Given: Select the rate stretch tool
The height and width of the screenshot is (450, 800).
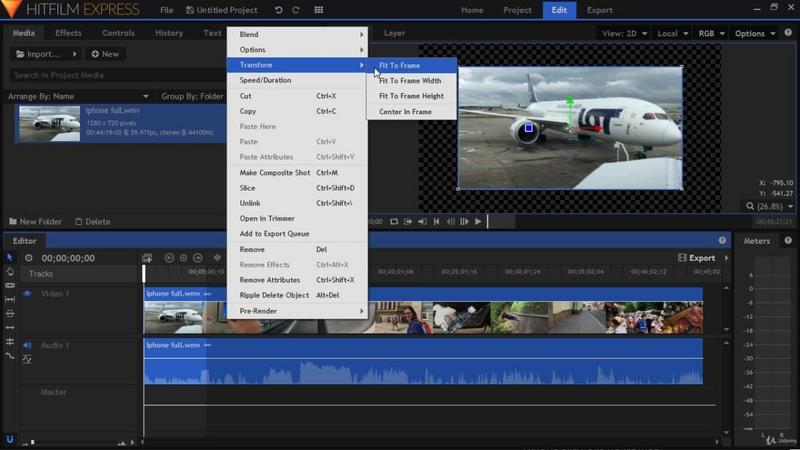Looking at the screenshot, I should (x=10, y=356).
